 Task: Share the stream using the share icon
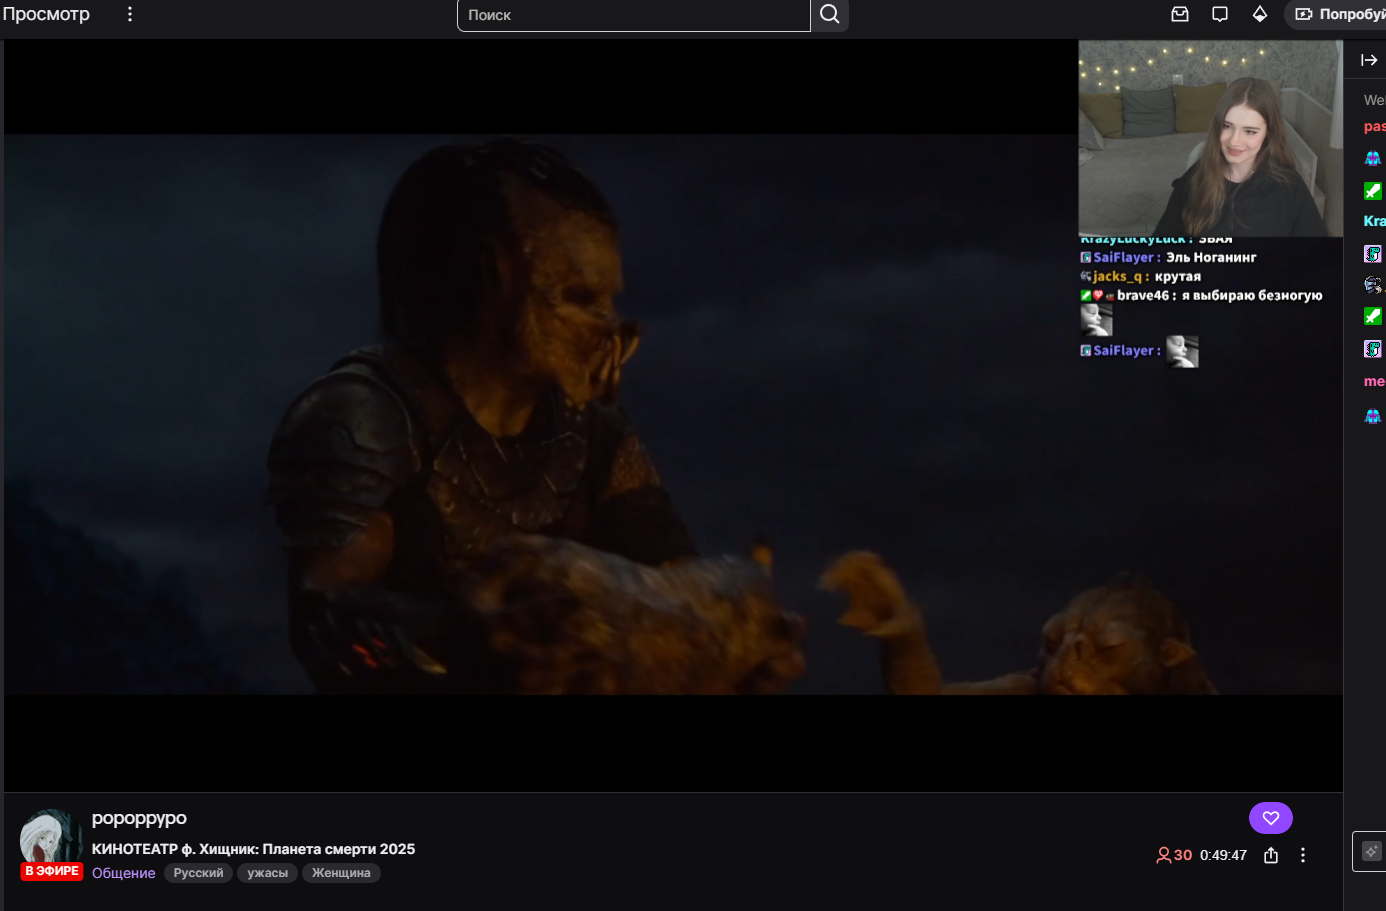pos(1271,855)
